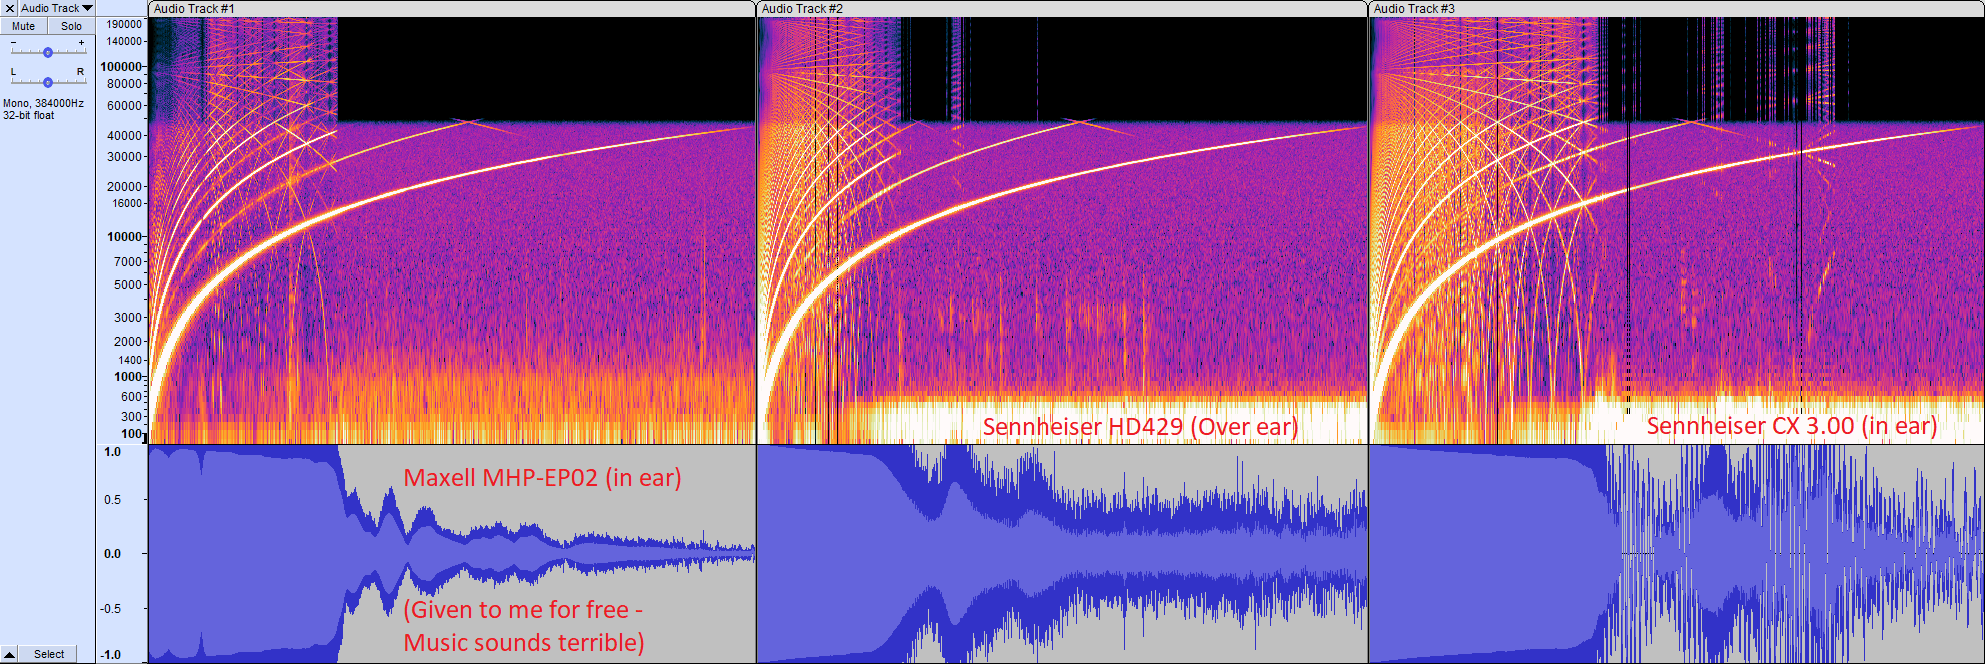This screenshot has height=664, width=1985.
Task: Click the 'Mono, 384000Hz' track info text
Action: click(x=43, y=103)
